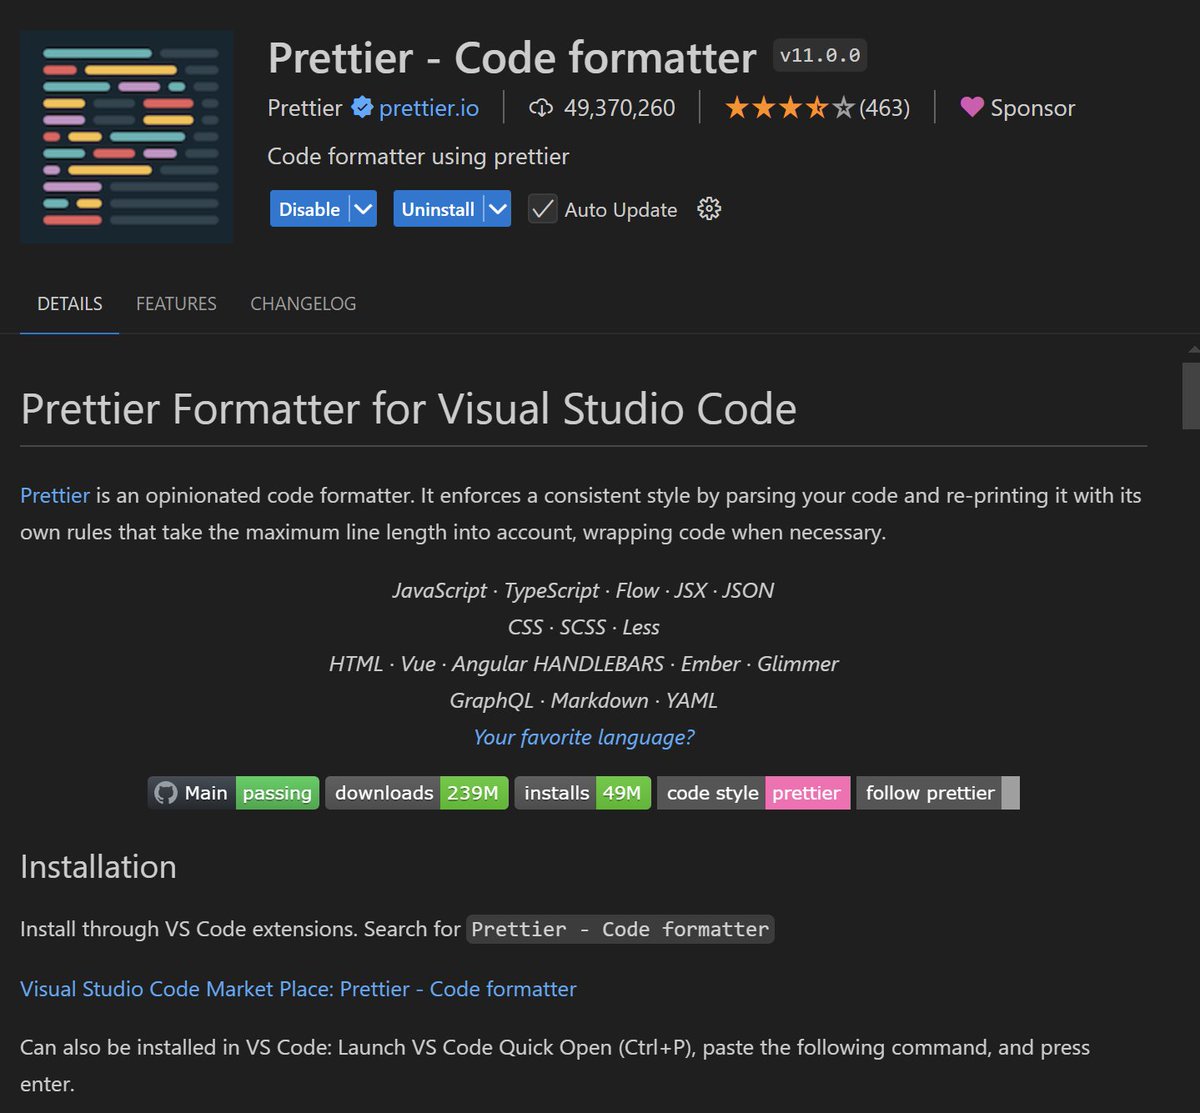Click the 'CSS · SCSS · Less' line
Screen dimensions: 1200x1113
pos(584,627)
